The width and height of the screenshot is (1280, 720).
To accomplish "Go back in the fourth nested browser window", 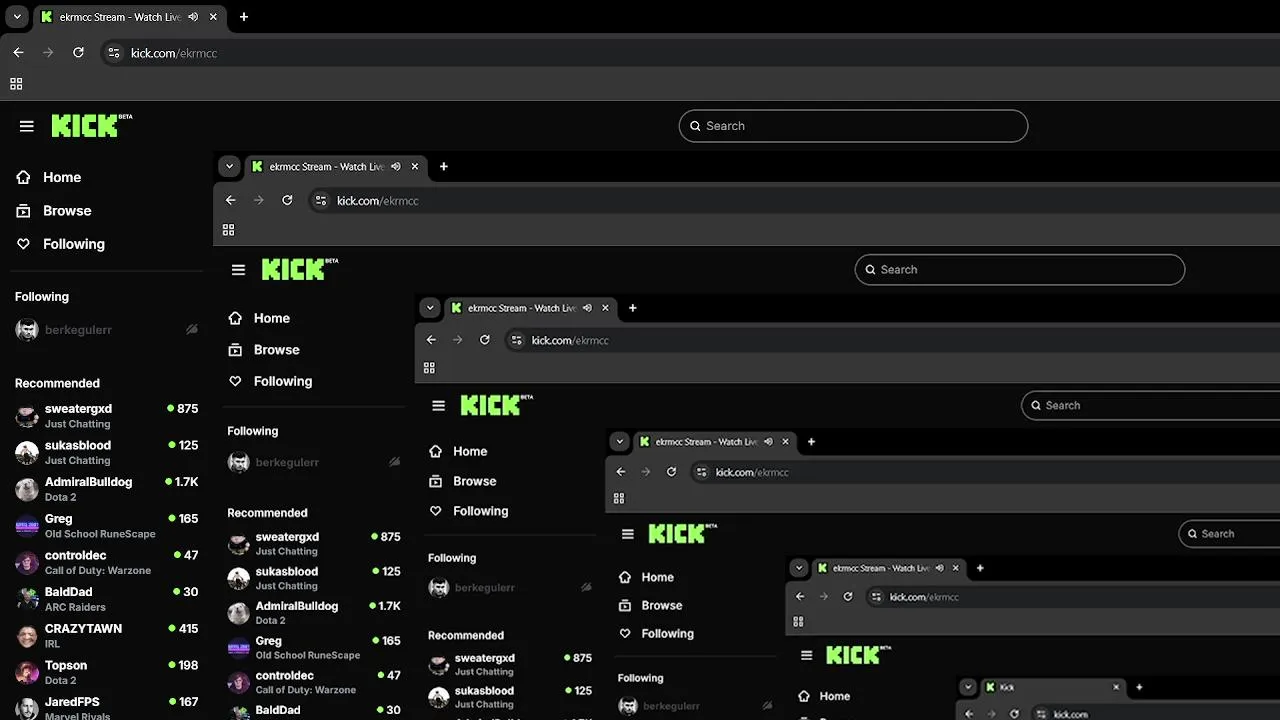I will click(x=621, y=472).
